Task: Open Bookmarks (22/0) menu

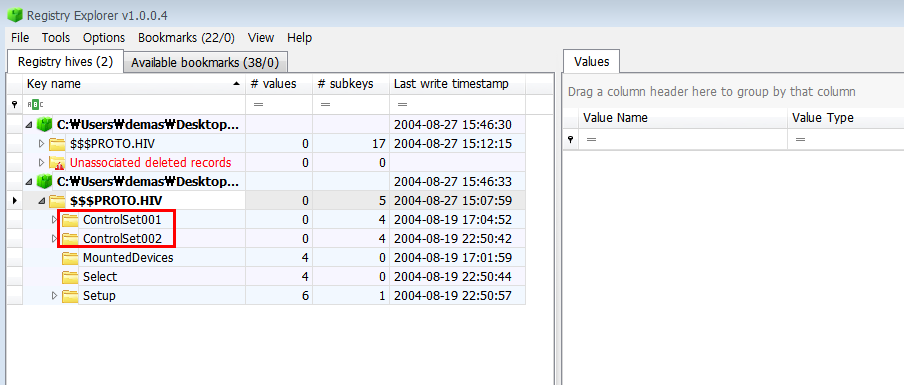Action: 186,38
